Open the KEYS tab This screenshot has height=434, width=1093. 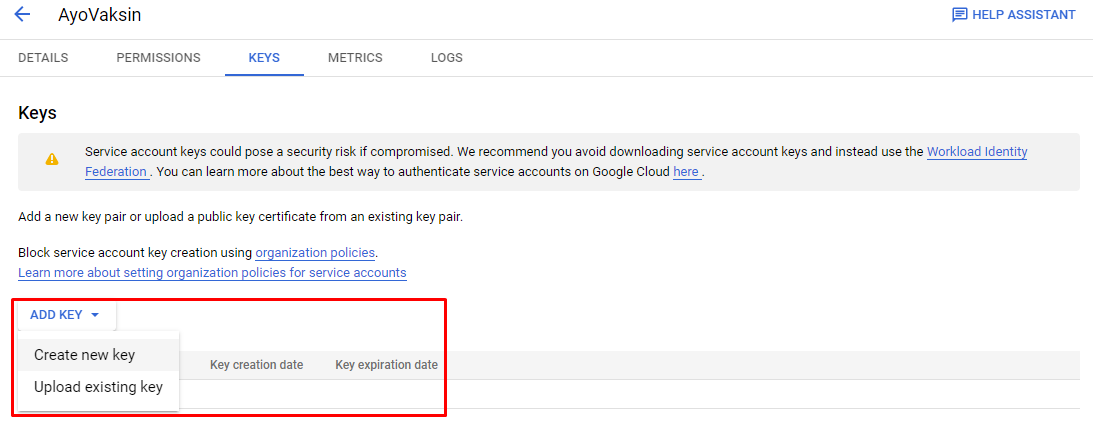(264, 58)
